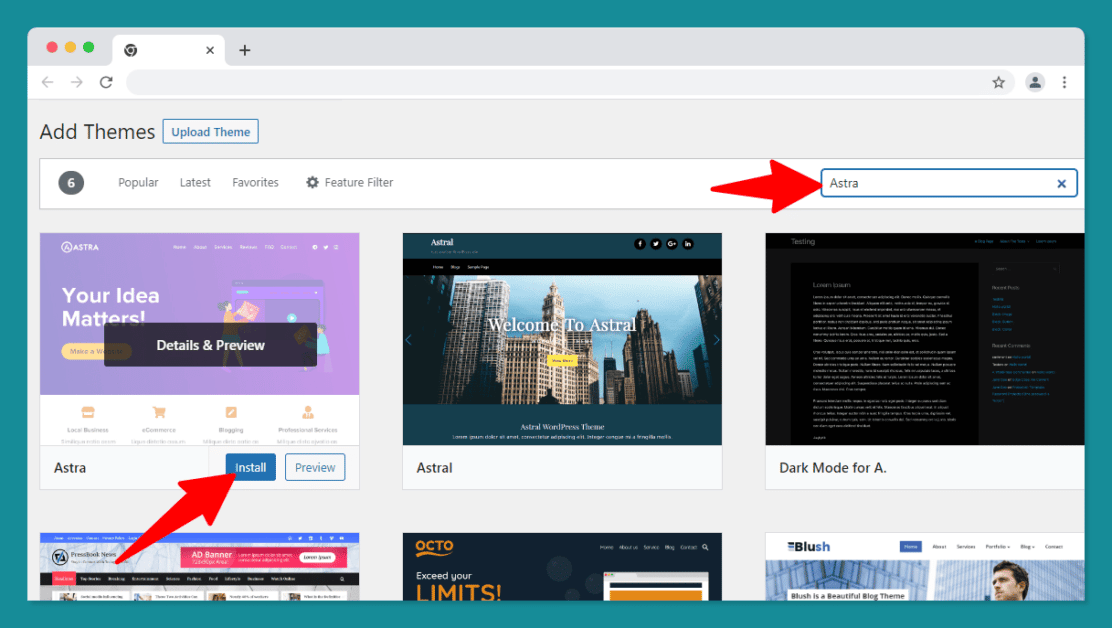Go back using the browser back arrow
The image size is (1112, 628).
48,82
